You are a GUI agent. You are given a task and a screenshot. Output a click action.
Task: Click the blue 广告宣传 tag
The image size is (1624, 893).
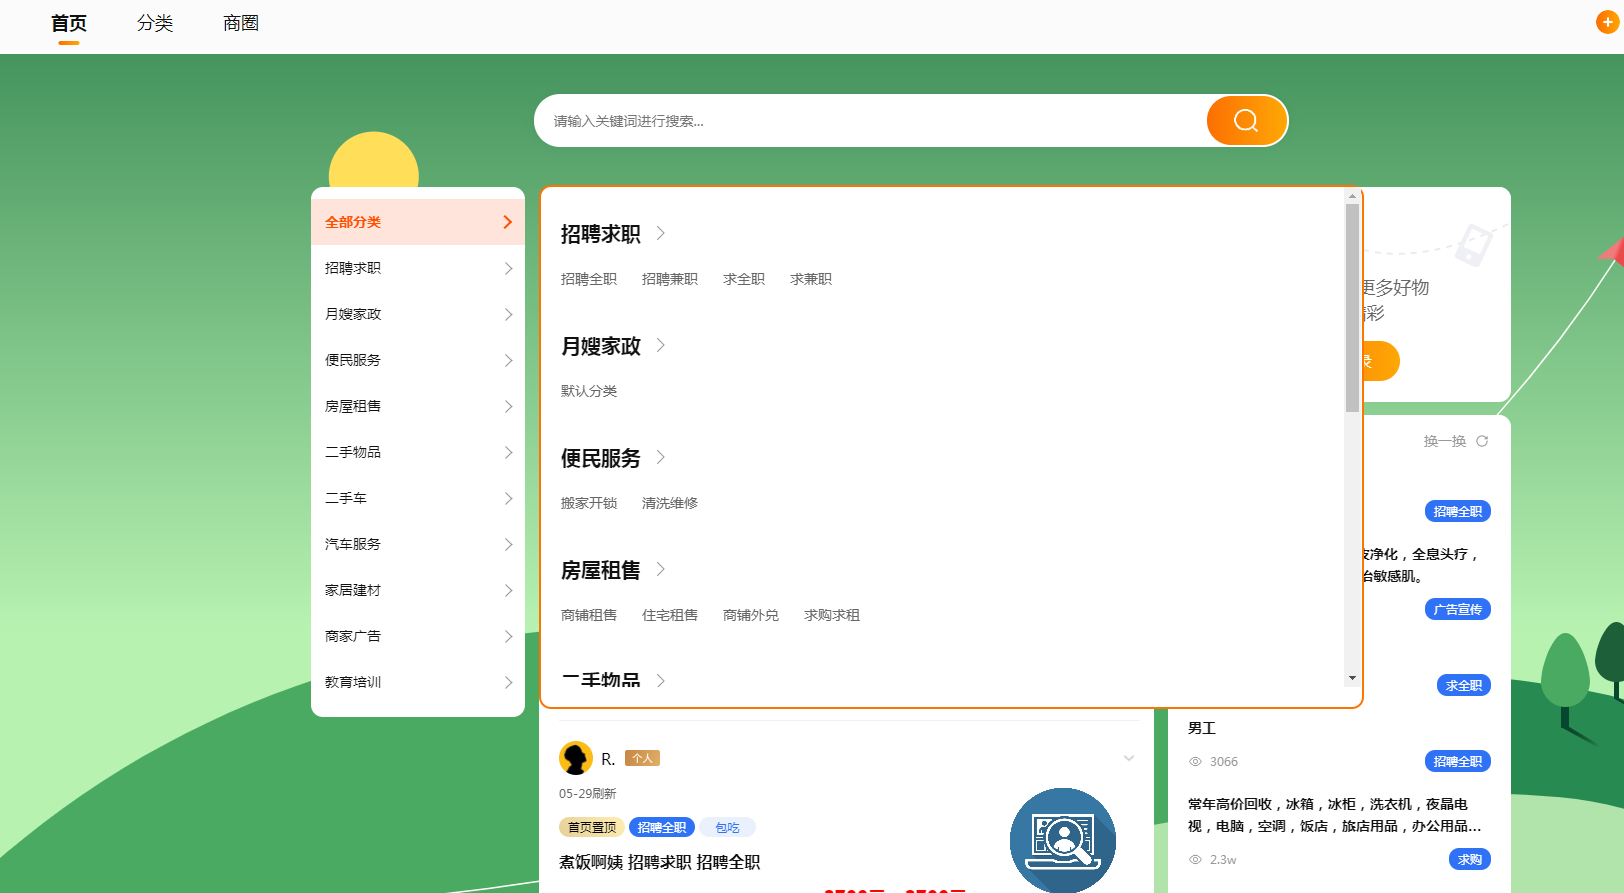(1457, 609)
